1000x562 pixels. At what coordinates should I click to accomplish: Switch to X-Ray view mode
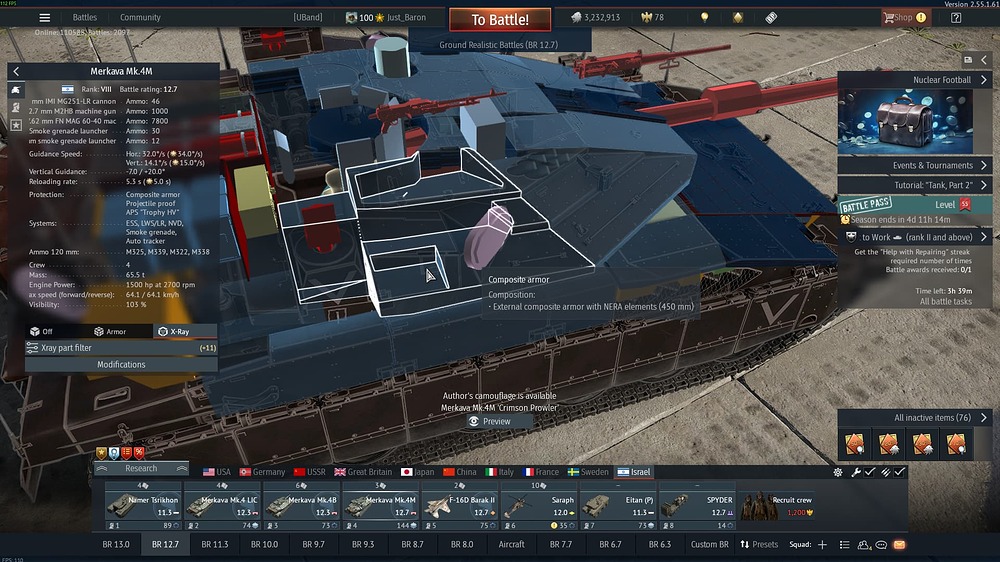(185, 332)
